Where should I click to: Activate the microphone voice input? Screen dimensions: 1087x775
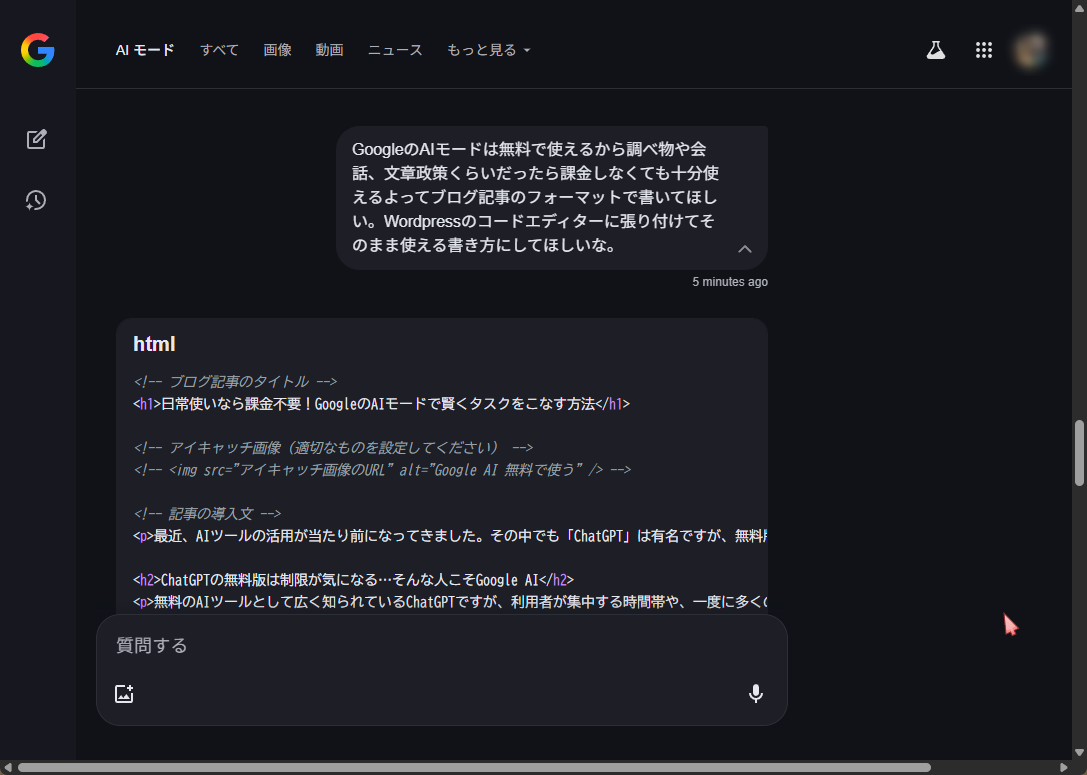(x=756, y=694)
